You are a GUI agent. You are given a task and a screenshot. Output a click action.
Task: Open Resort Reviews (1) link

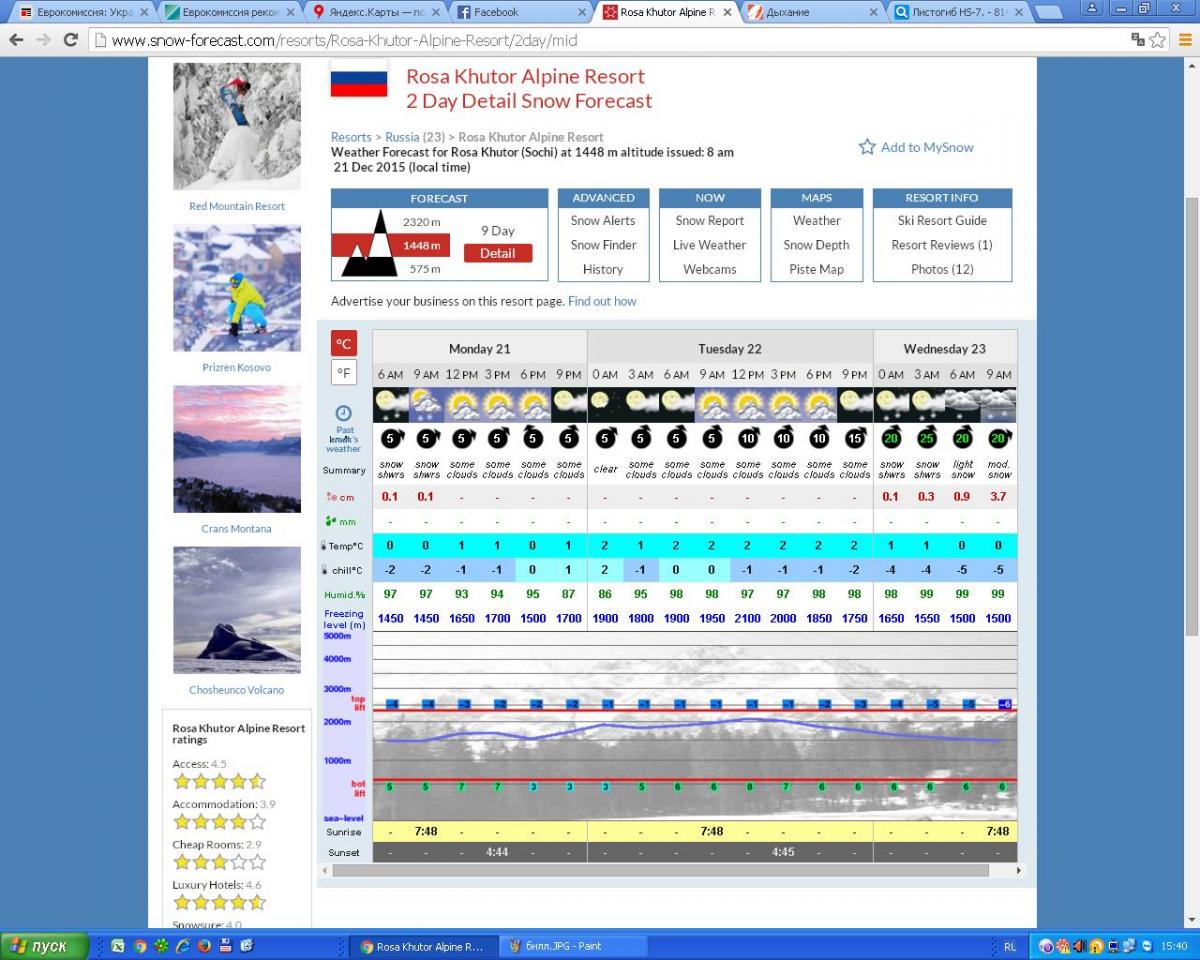click(942, 245)
